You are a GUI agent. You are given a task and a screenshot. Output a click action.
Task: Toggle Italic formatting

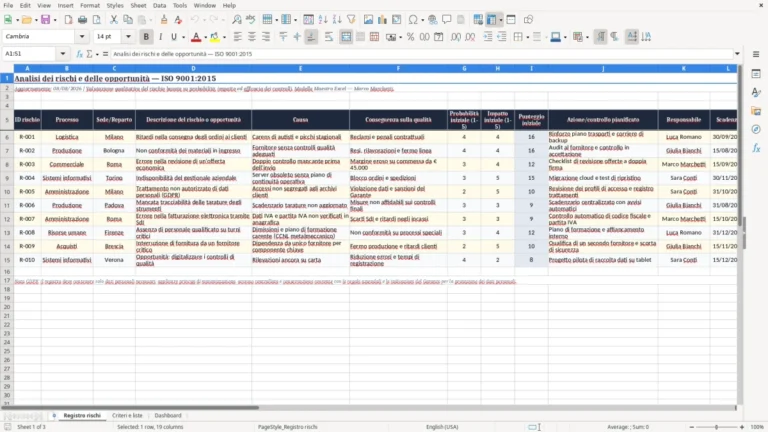160,37
